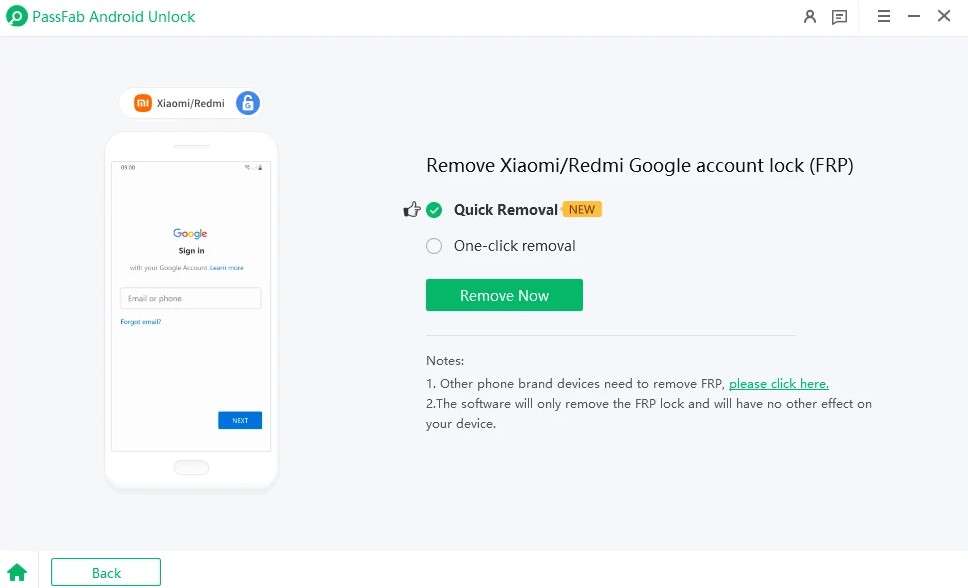Click the thumbs-up recommended icon
Image resolution: width=968 pixels, height=588 pixels.
(x=411, y=210)
